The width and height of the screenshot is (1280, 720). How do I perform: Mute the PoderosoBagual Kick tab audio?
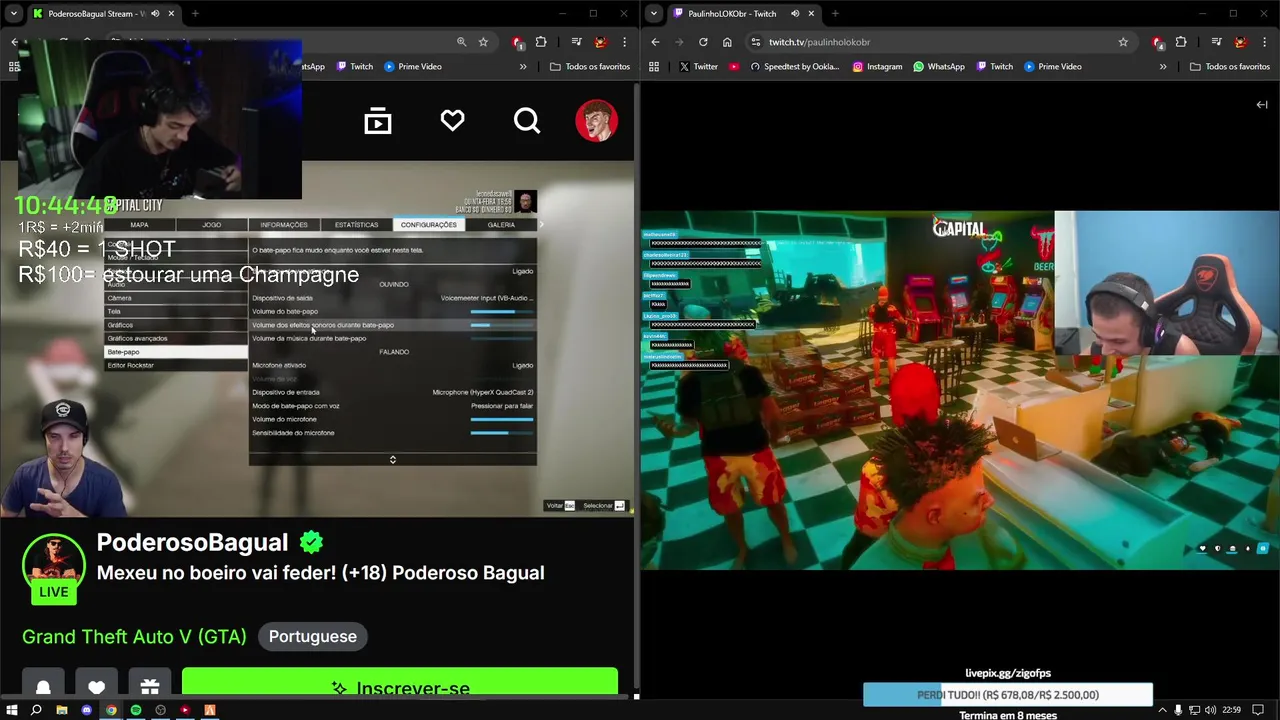coord(155,14)
